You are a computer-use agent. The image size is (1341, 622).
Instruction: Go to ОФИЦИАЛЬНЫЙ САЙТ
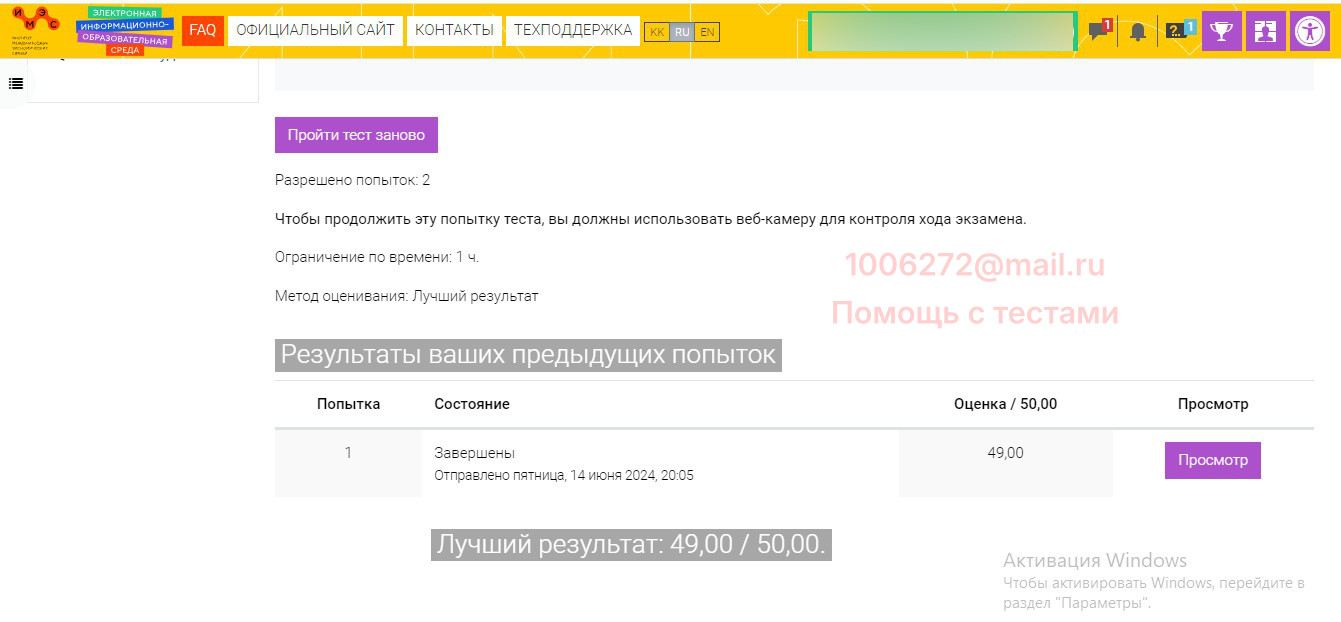point(315,30)
